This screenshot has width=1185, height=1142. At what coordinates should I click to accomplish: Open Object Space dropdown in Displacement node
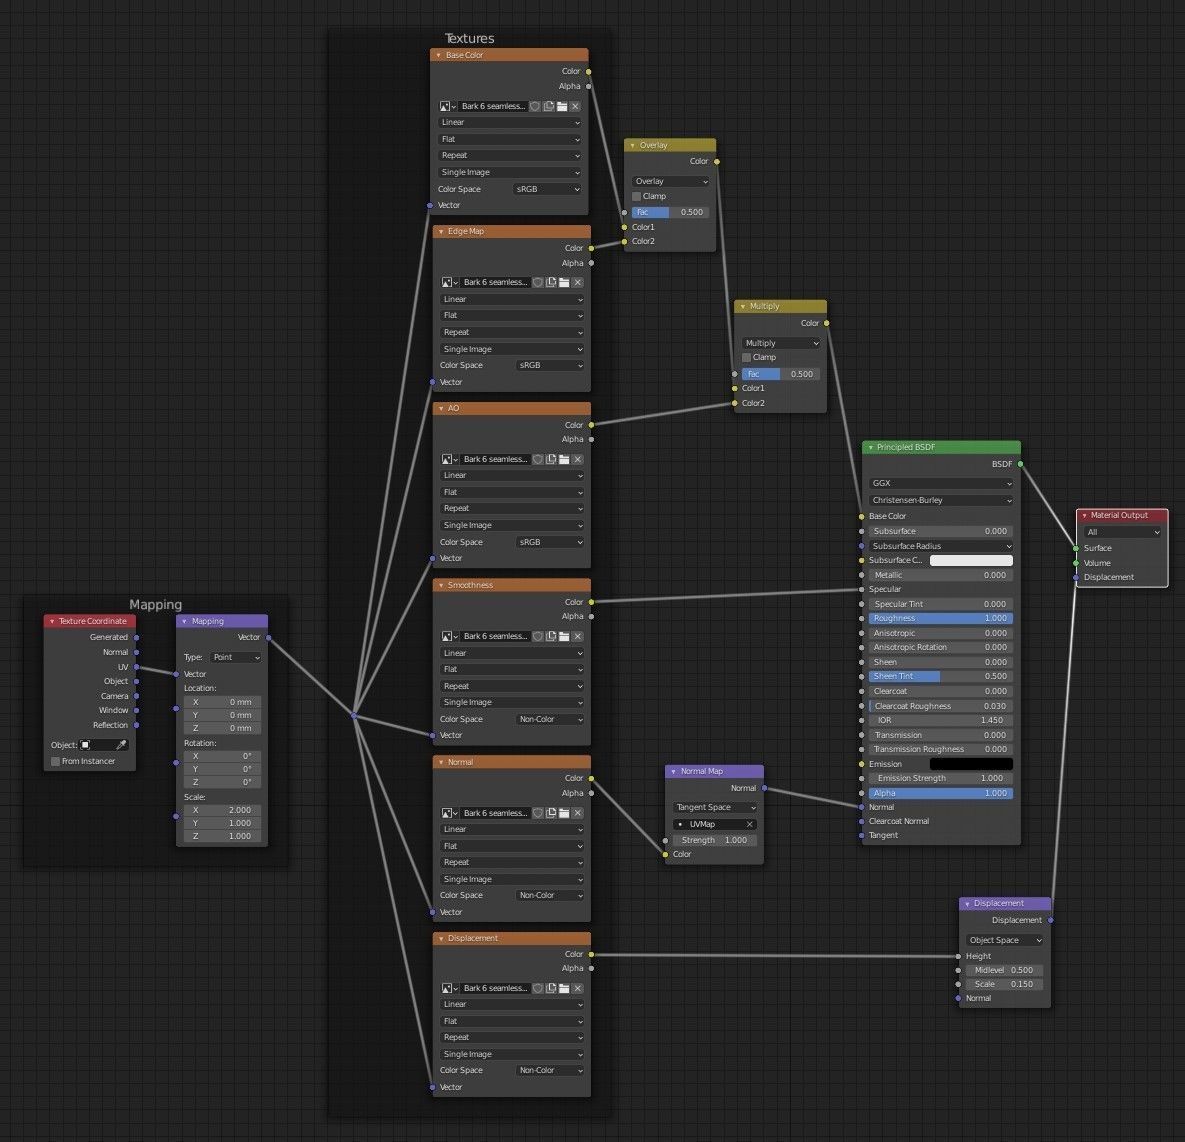pos(1004,941)
